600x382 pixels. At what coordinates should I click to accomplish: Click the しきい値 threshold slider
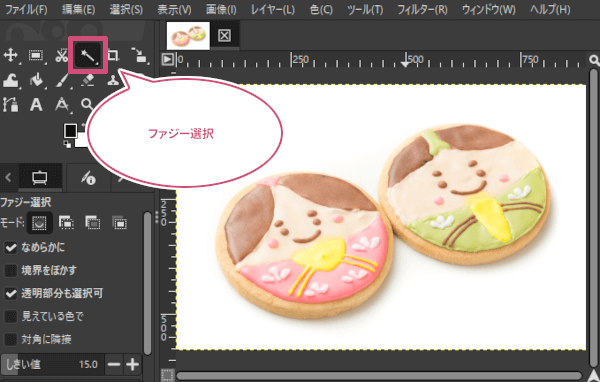52,364
